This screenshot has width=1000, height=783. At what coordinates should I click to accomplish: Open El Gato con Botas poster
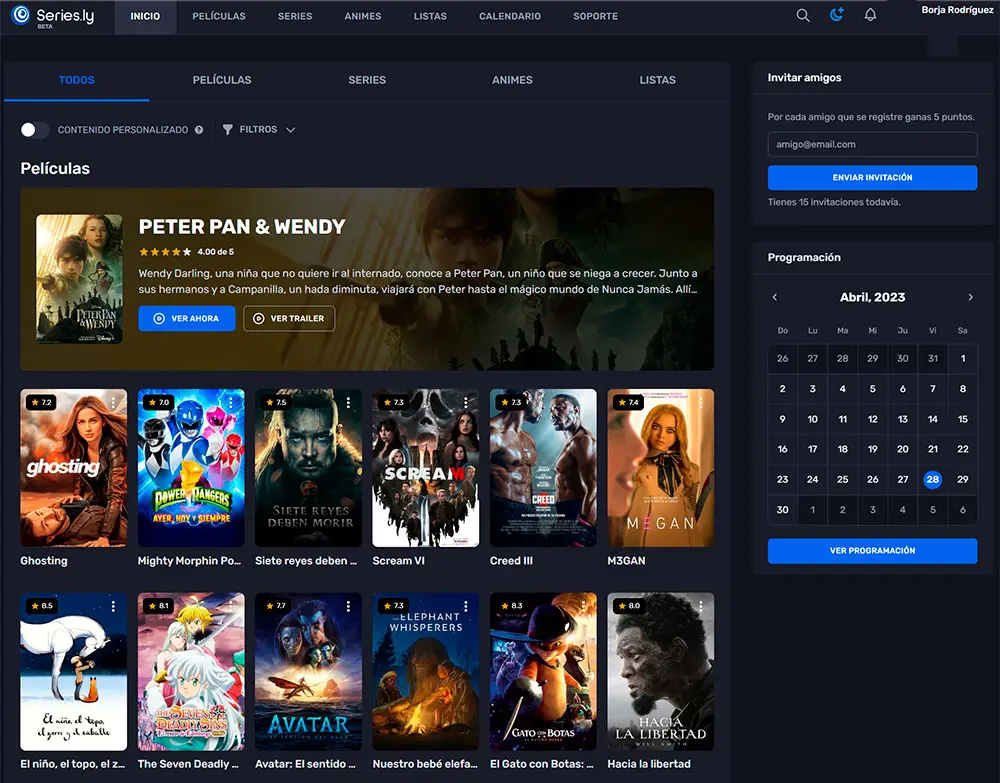[x=543, y=671]
